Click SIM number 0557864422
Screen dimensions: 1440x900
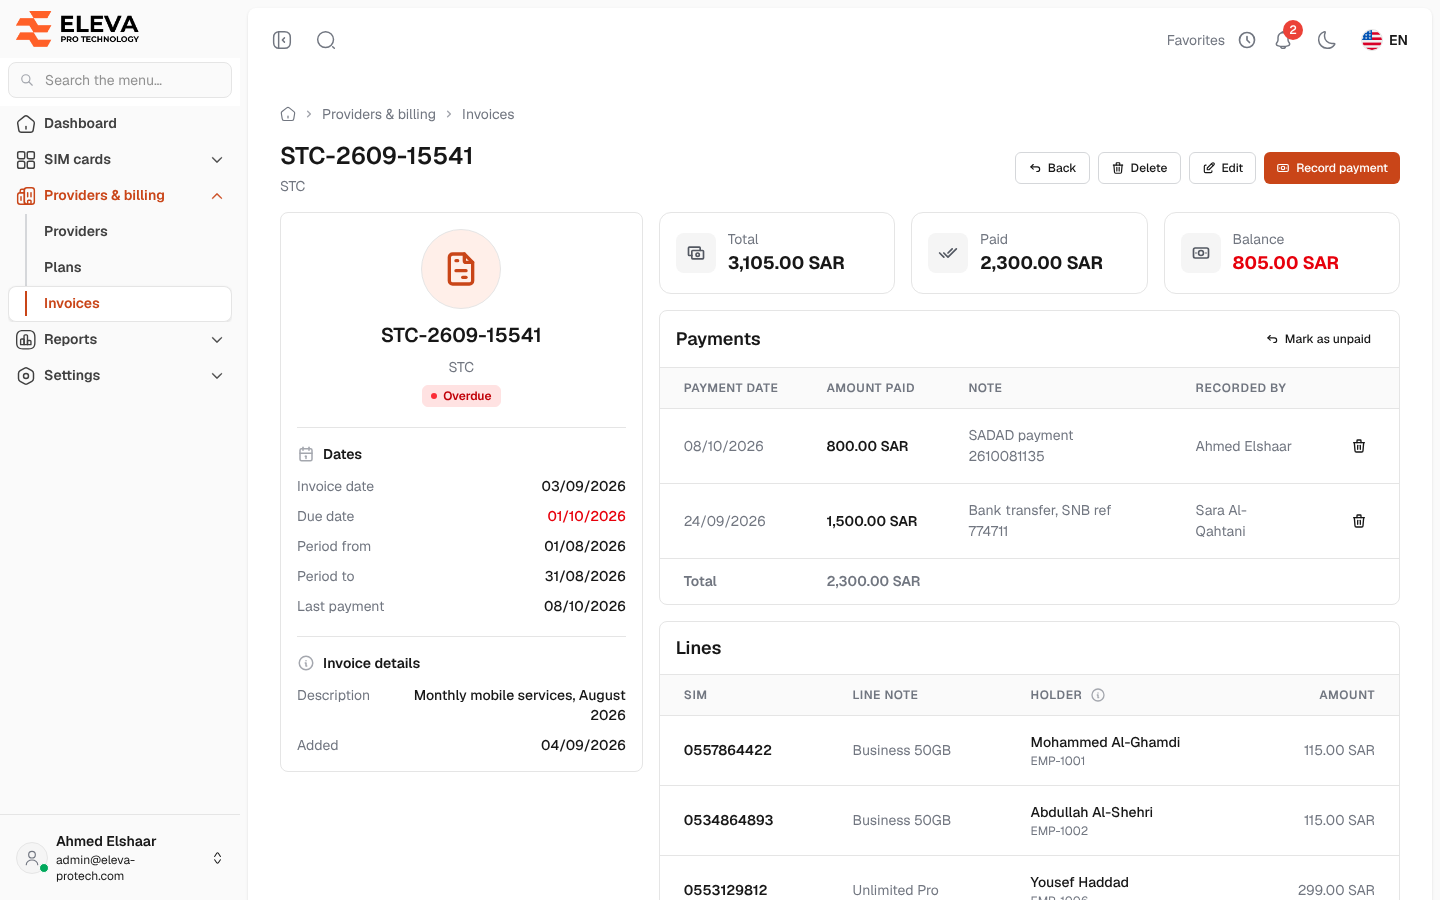coord(728,750)
